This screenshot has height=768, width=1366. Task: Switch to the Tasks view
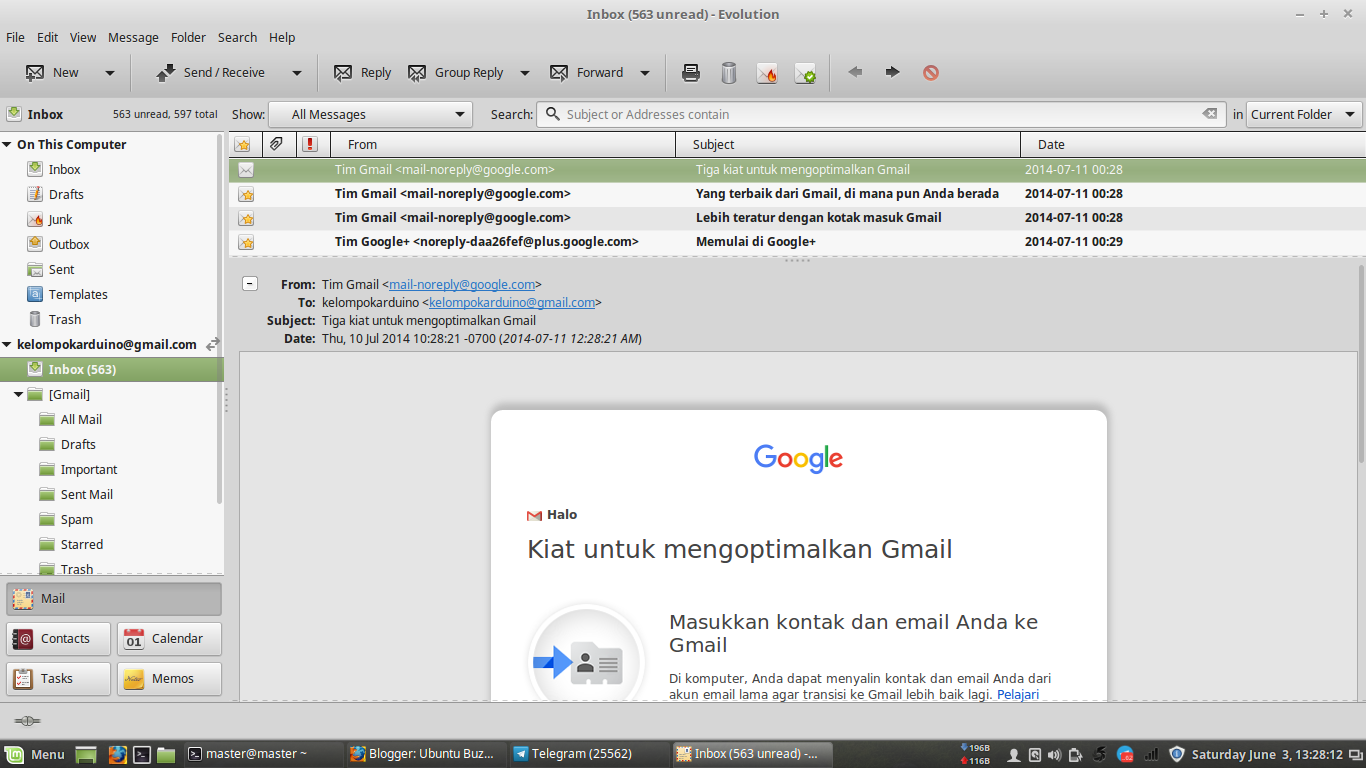click(x=59, y=679)
